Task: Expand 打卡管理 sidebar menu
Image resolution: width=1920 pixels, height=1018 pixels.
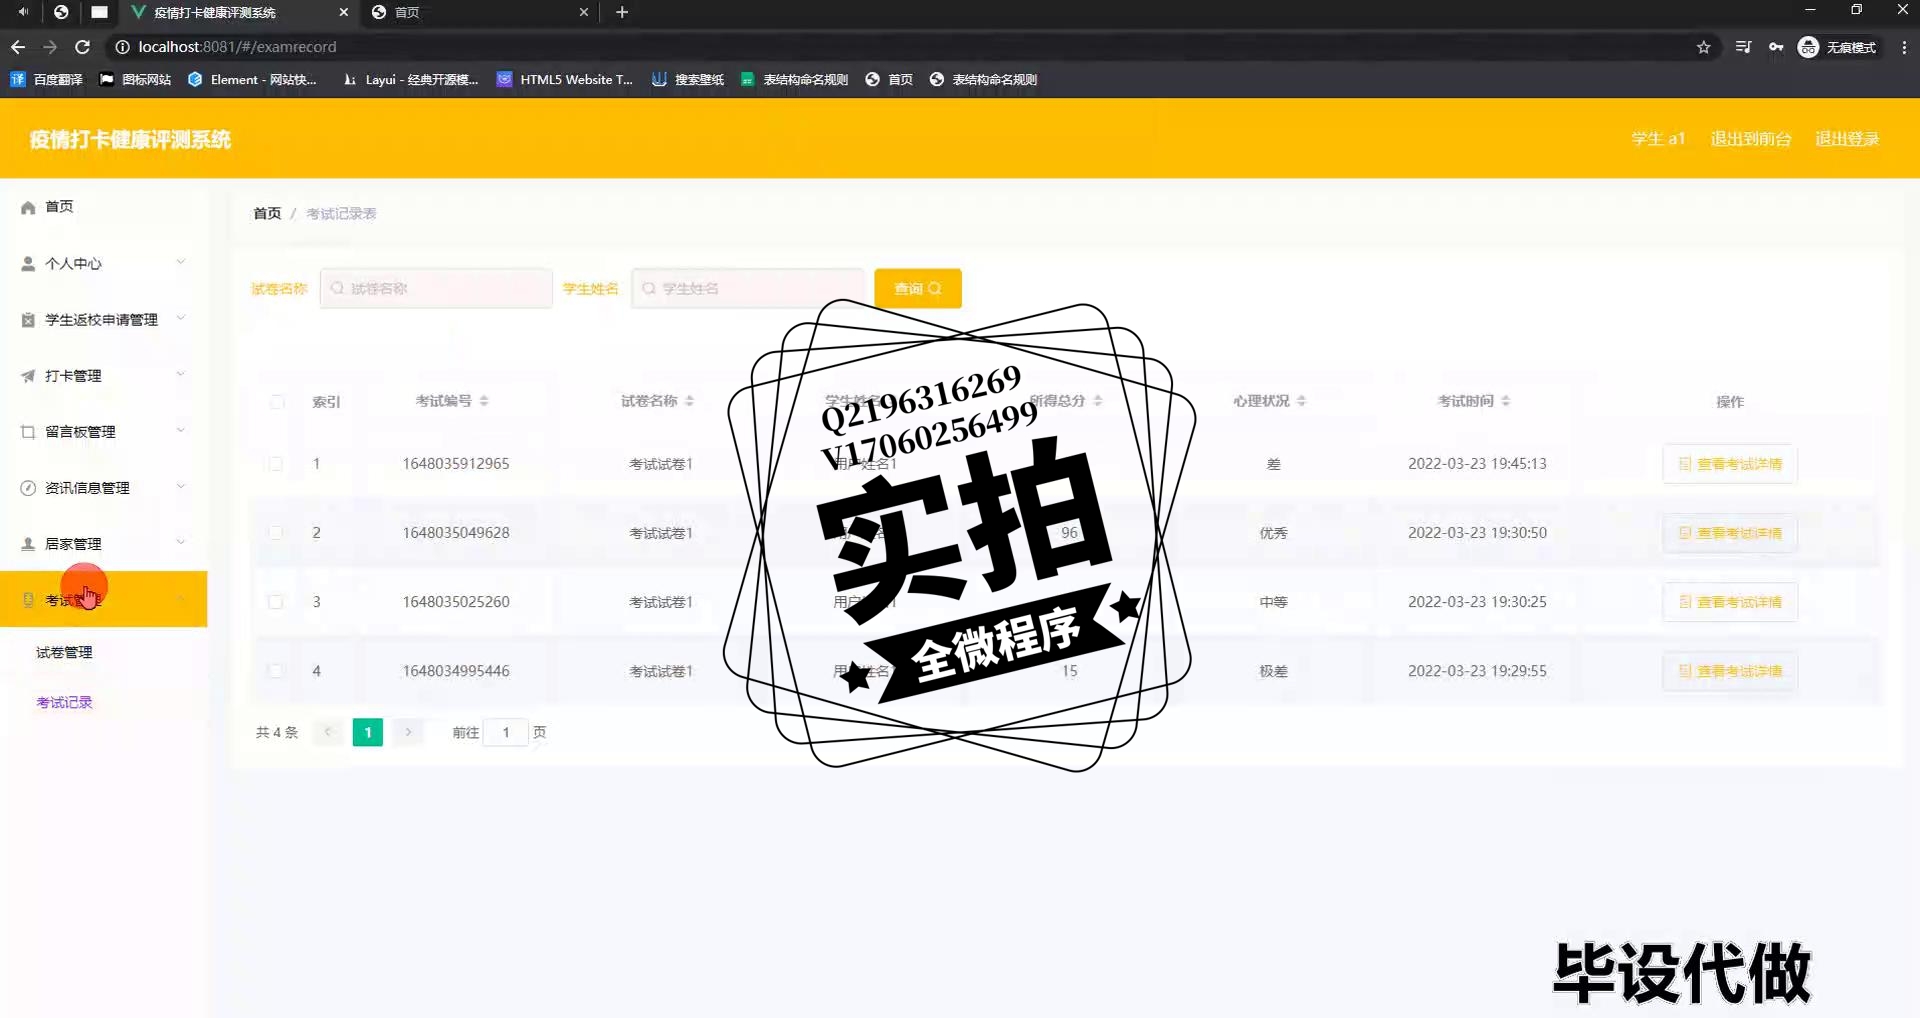Action: tap(104, 375)
